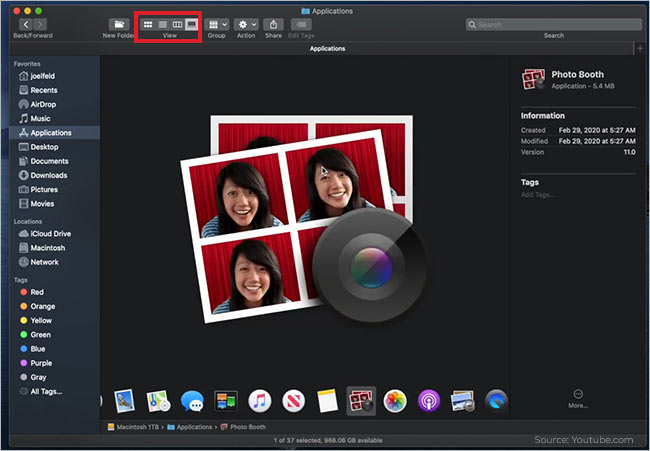Add a new tab with plus button

click(640, 48)
